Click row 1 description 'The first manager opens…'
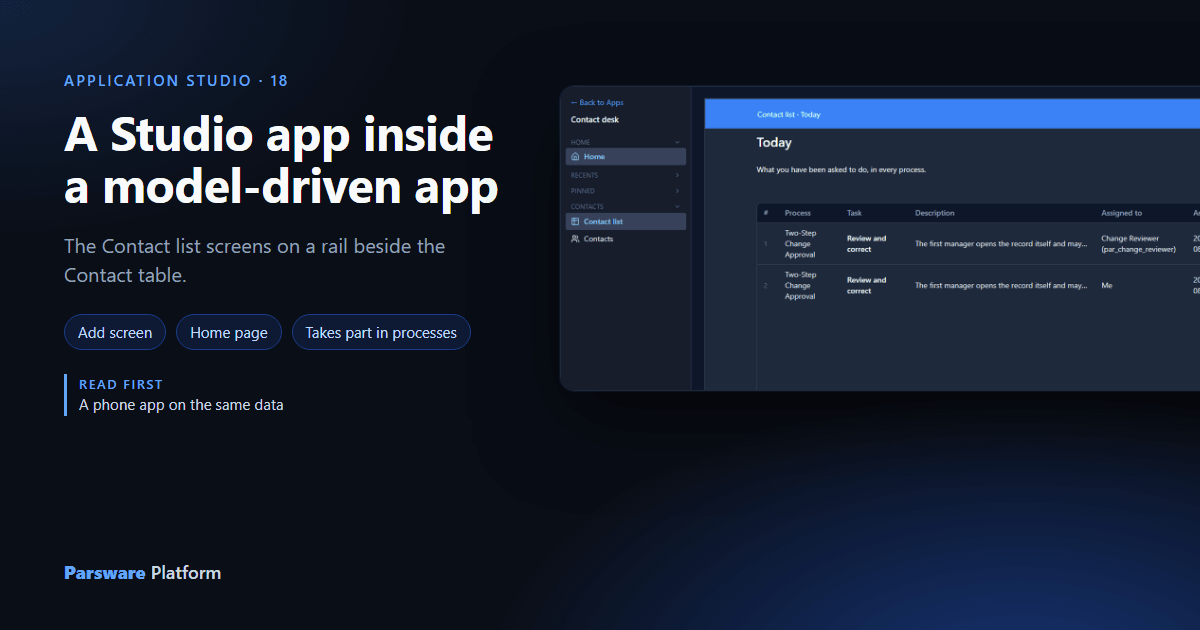 [x=1001, y=244]
